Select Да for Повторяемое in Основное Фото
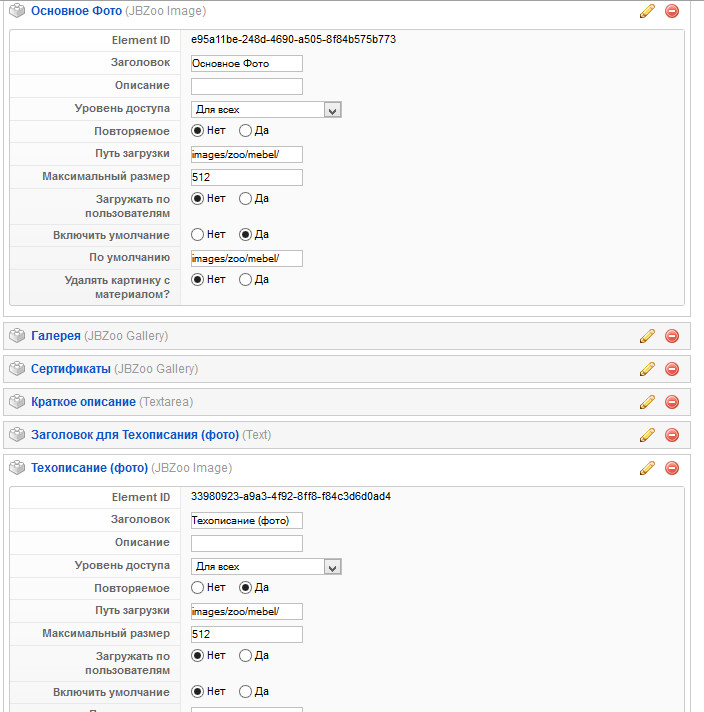The image size is (704, 712). pos(245,131)
